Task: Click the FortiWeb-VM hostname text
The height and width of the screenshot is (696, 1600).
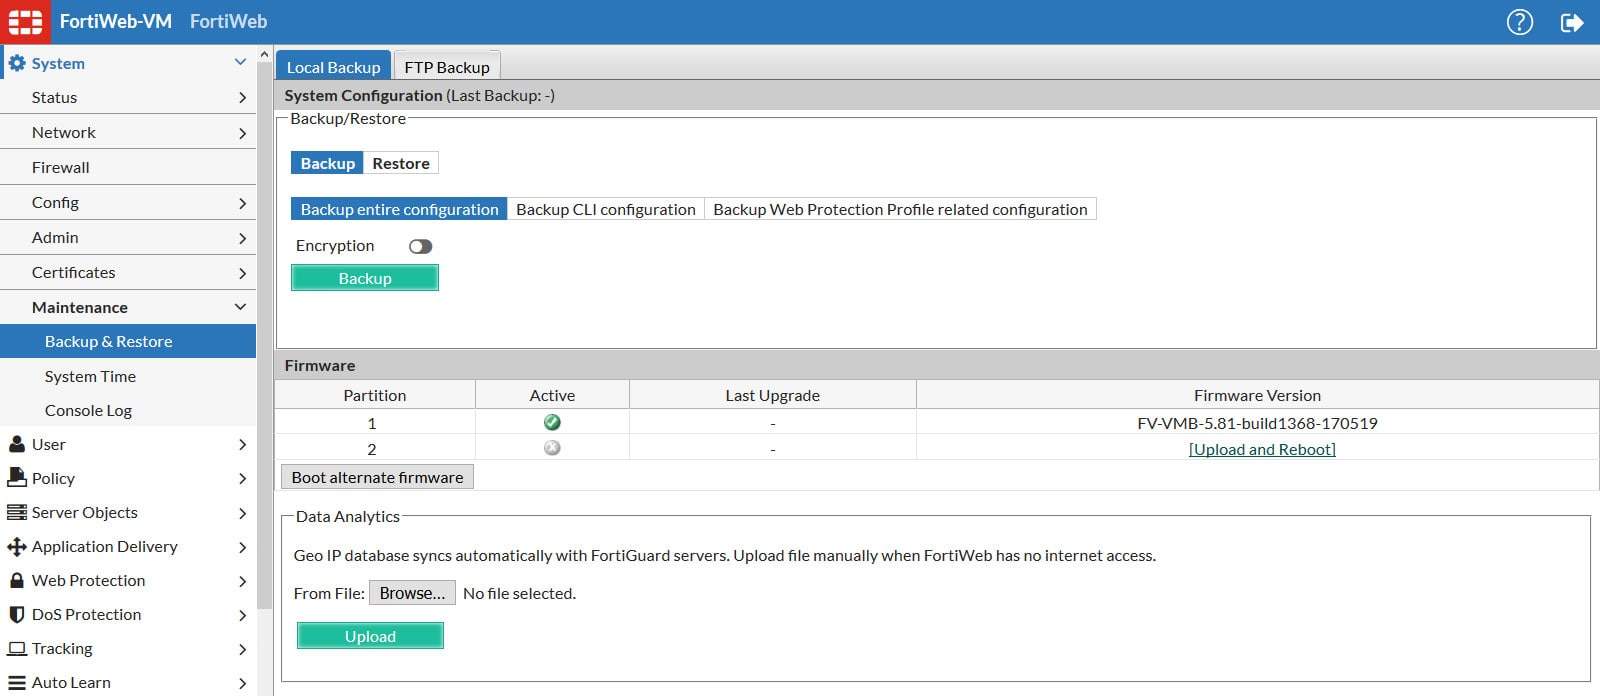Action: tap(115, 21)
